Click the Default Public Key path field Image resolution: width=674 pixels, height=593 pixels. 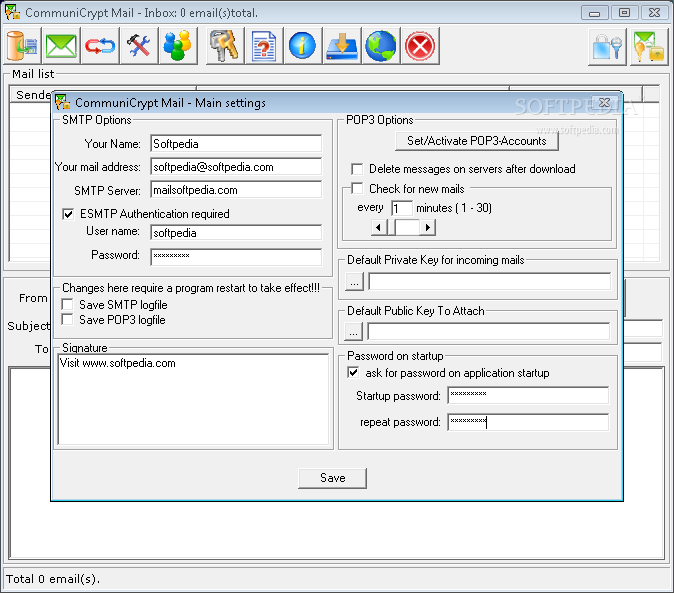[488, 331]
